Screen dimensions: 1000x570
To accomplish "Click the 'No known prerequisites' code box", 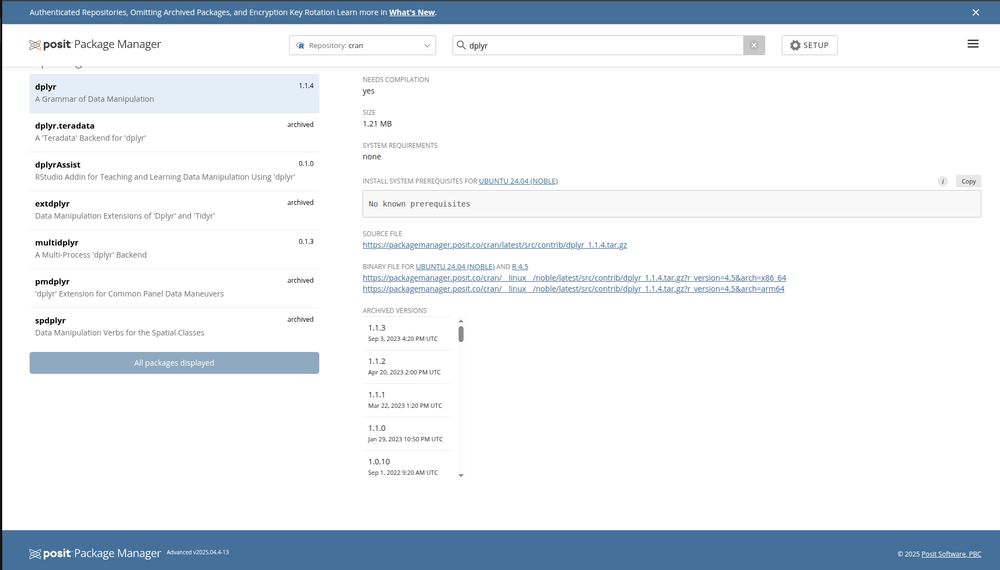I will pyautogui.click(x=672, y=204).
